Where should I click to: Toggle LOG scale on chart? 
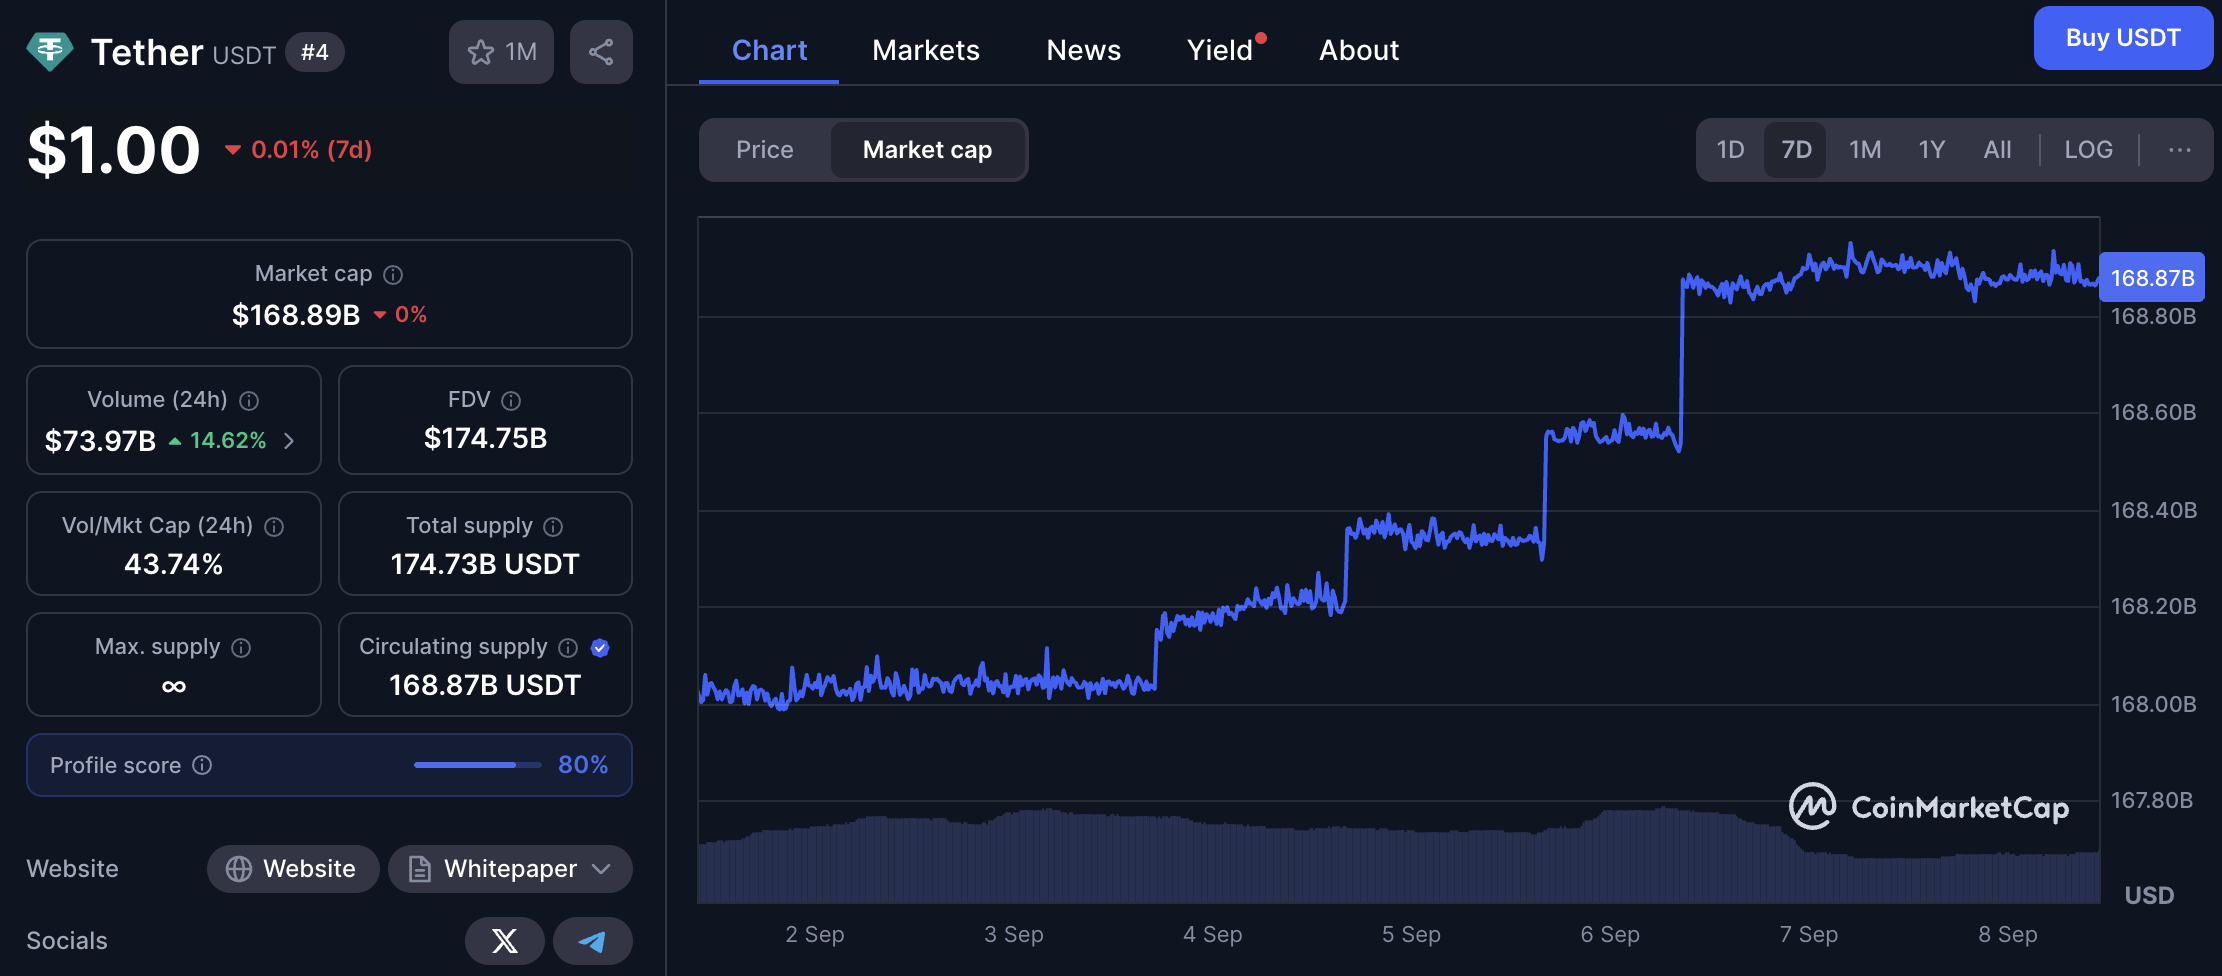[x=2088, y=150]
